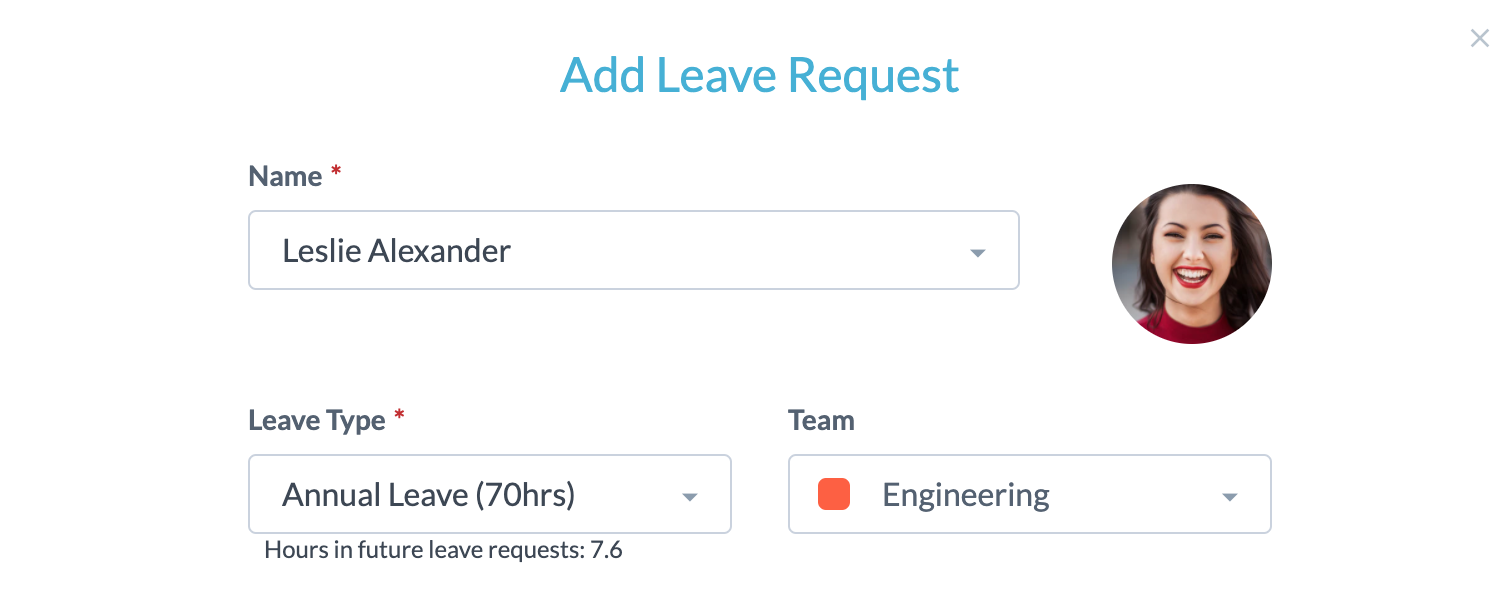Click the Name label
This screenshot has width=1508, height=604.
coord(287,175)
